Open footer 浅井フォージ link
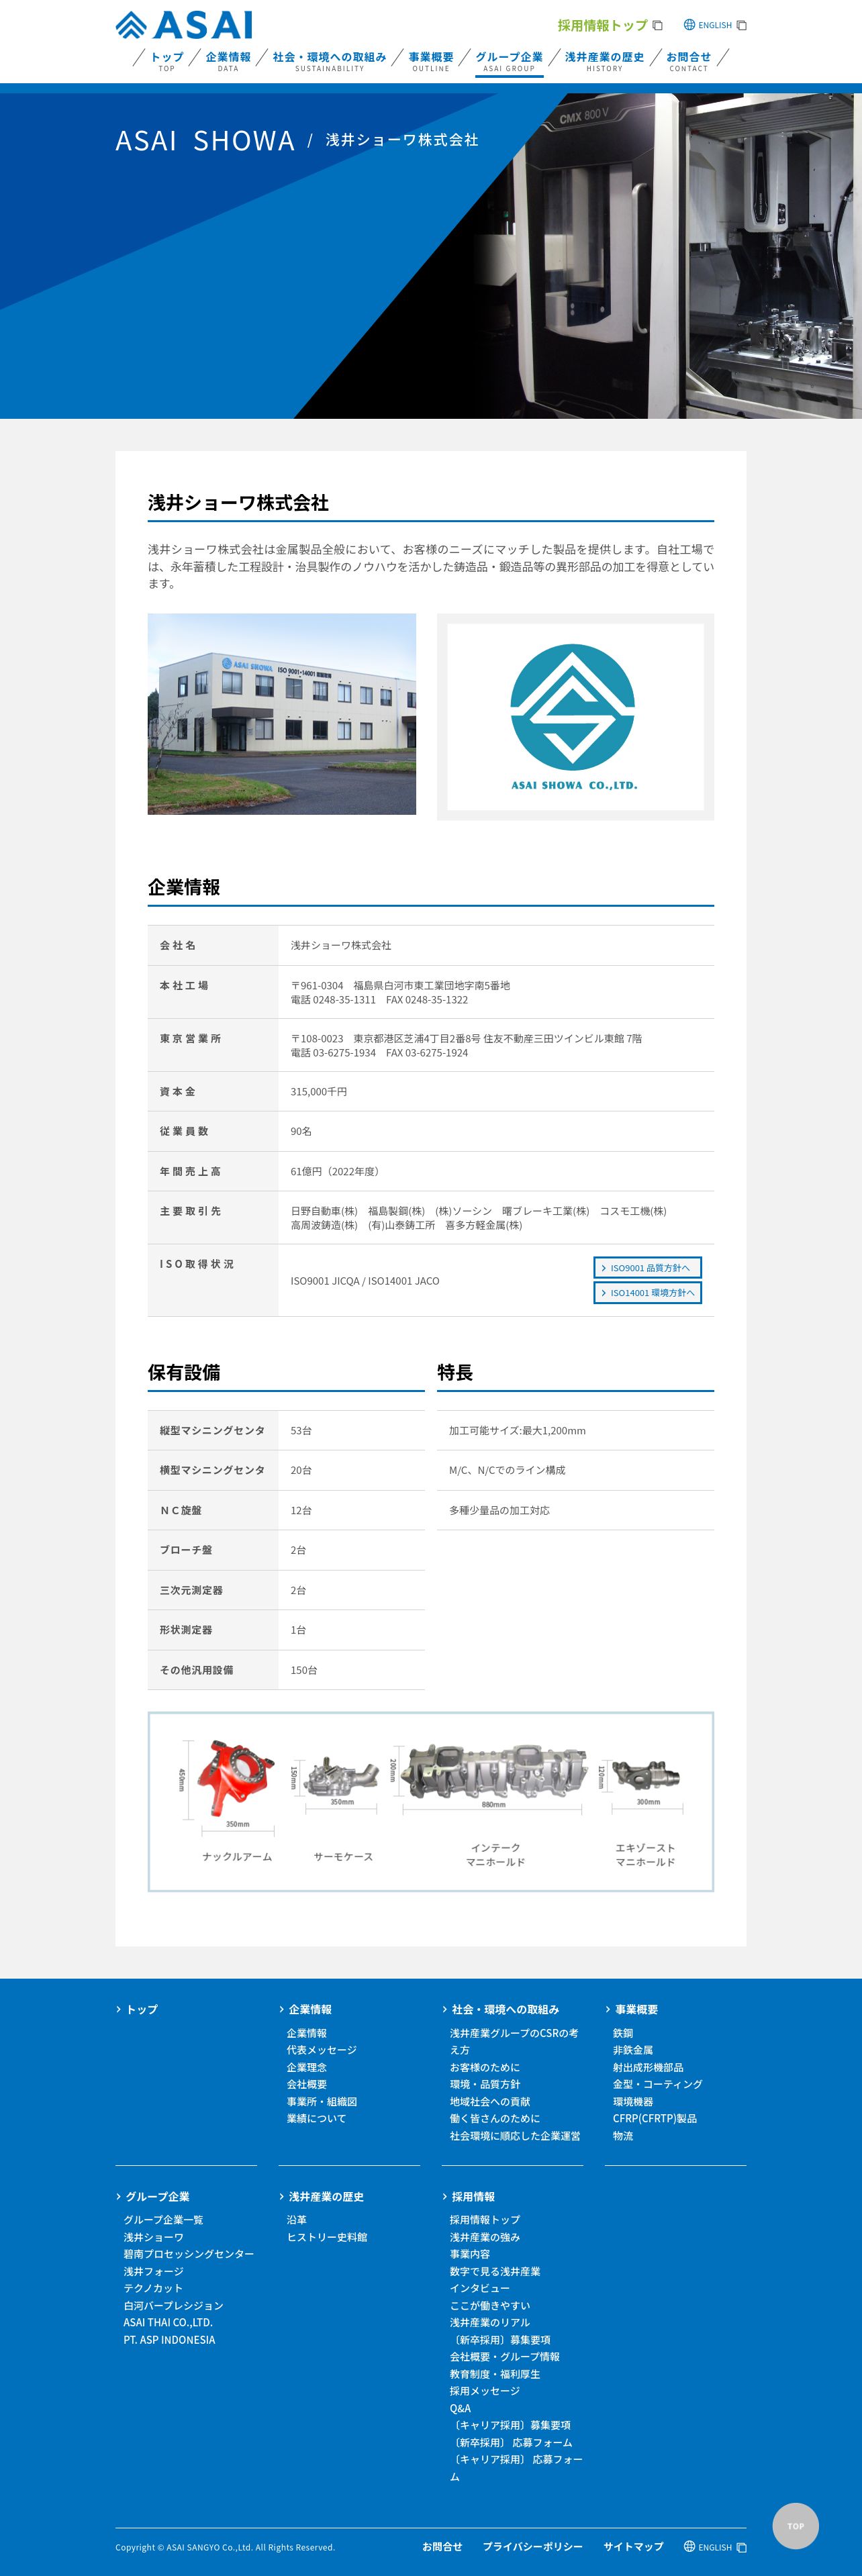This screenshot has width=862, height=2576. (x=153, y=2271)
